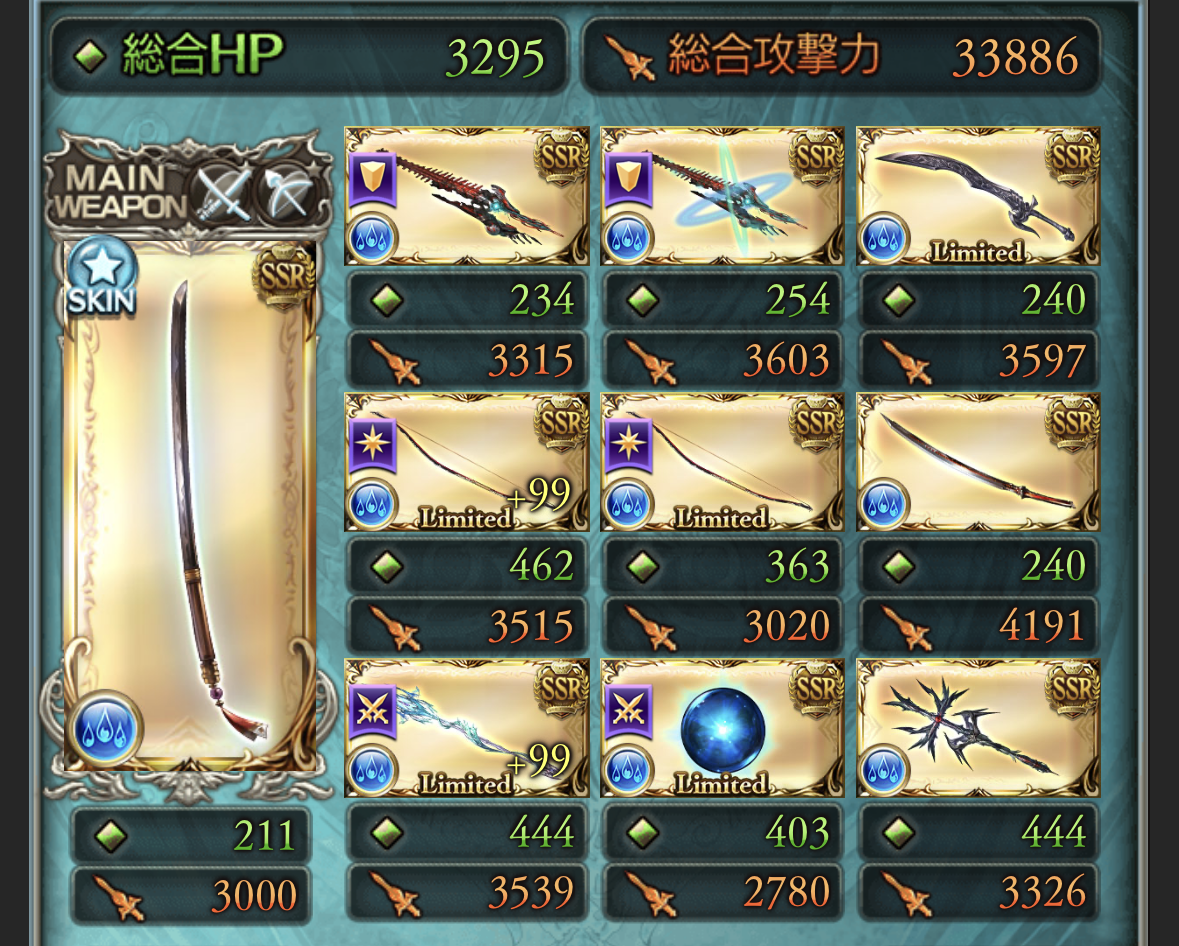Open the +99 icy Limited spear weapon
This screenshot has width=1179, height=946.
pyautogui.click(x=466, y=728)
